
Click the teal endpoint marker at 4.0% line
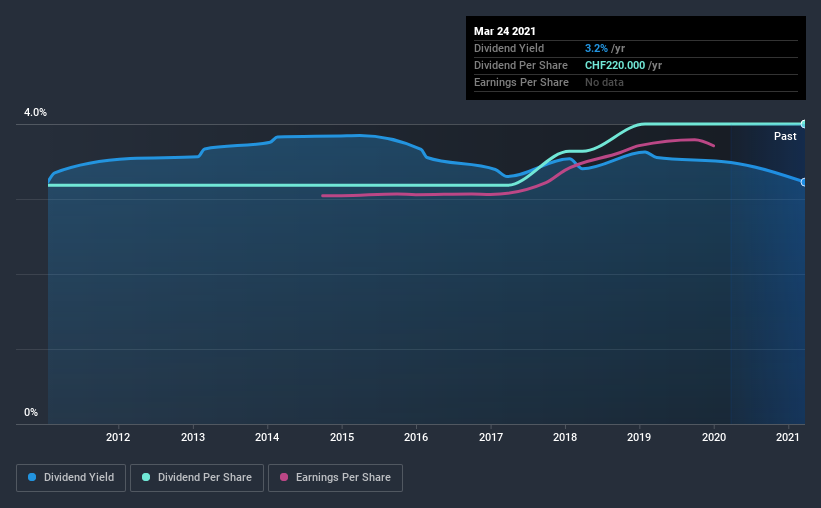pyautogui.click(x=804, y=124)
